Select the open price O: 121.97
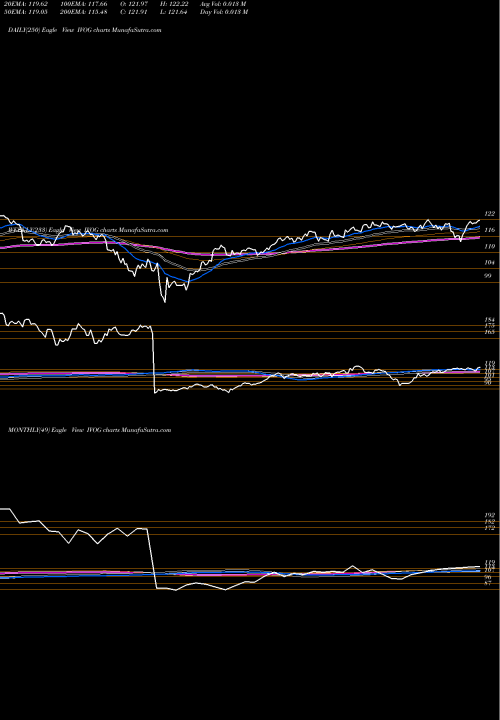This screenshot has height=720, width=500. 135,4
